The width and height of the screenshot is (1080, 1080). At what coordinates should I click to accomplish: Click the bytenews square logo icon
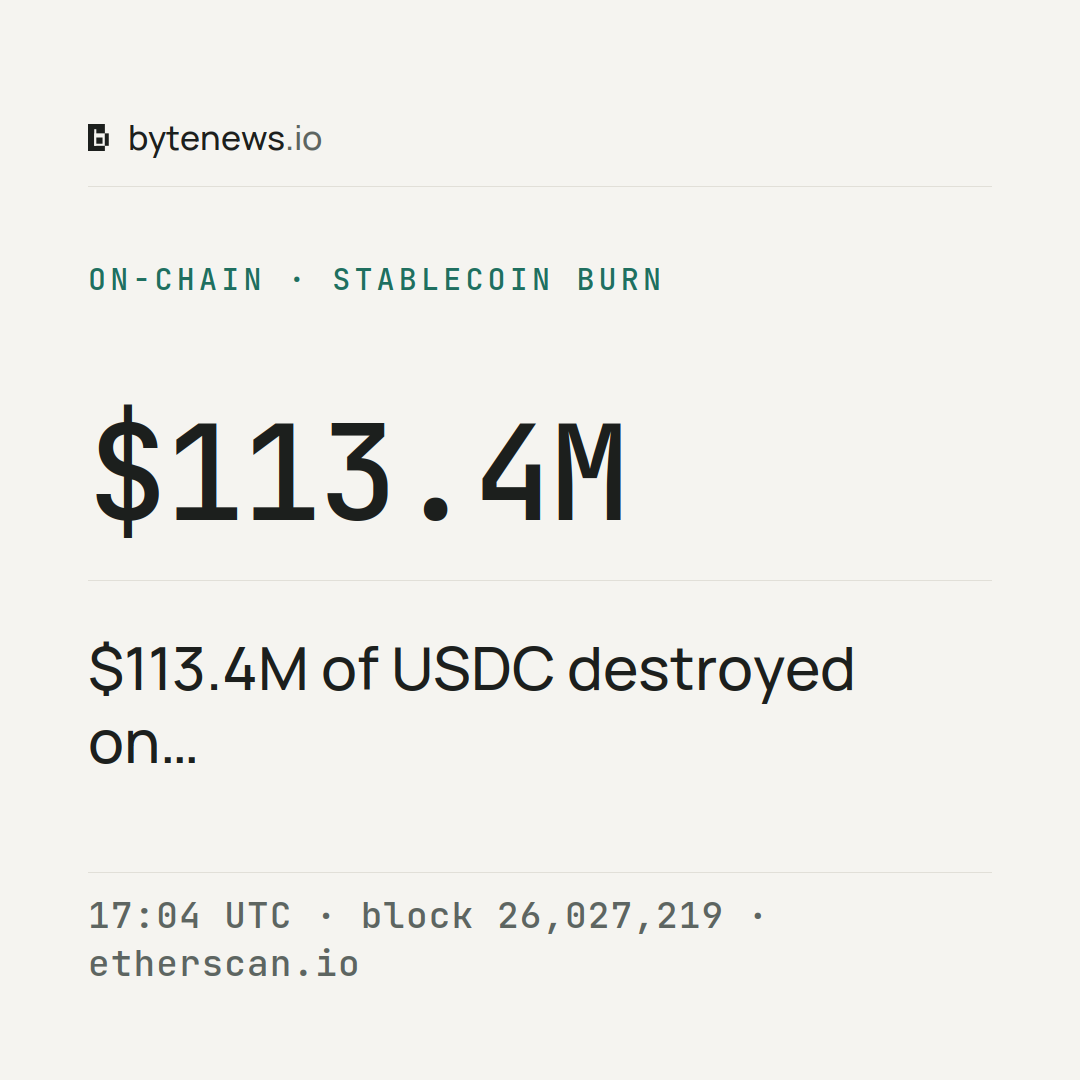click(98, 138)
